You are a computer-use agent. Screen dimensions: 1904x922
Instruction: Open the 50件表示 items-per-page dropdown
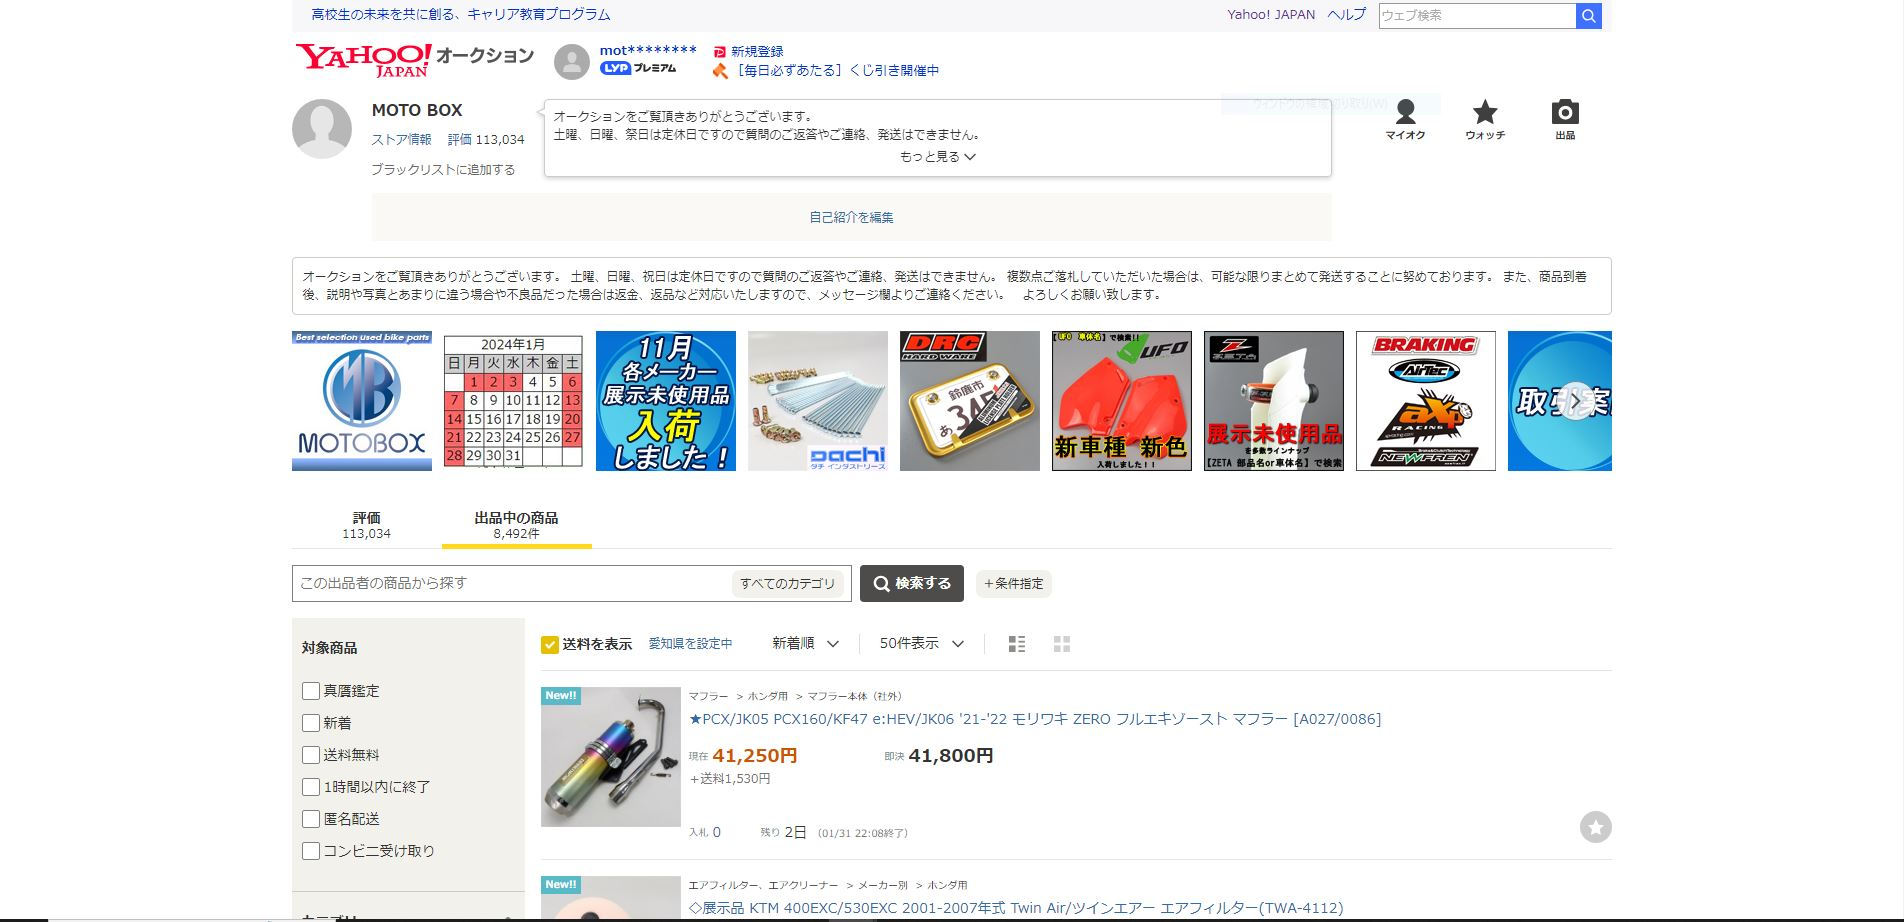[x=921, y=644]
